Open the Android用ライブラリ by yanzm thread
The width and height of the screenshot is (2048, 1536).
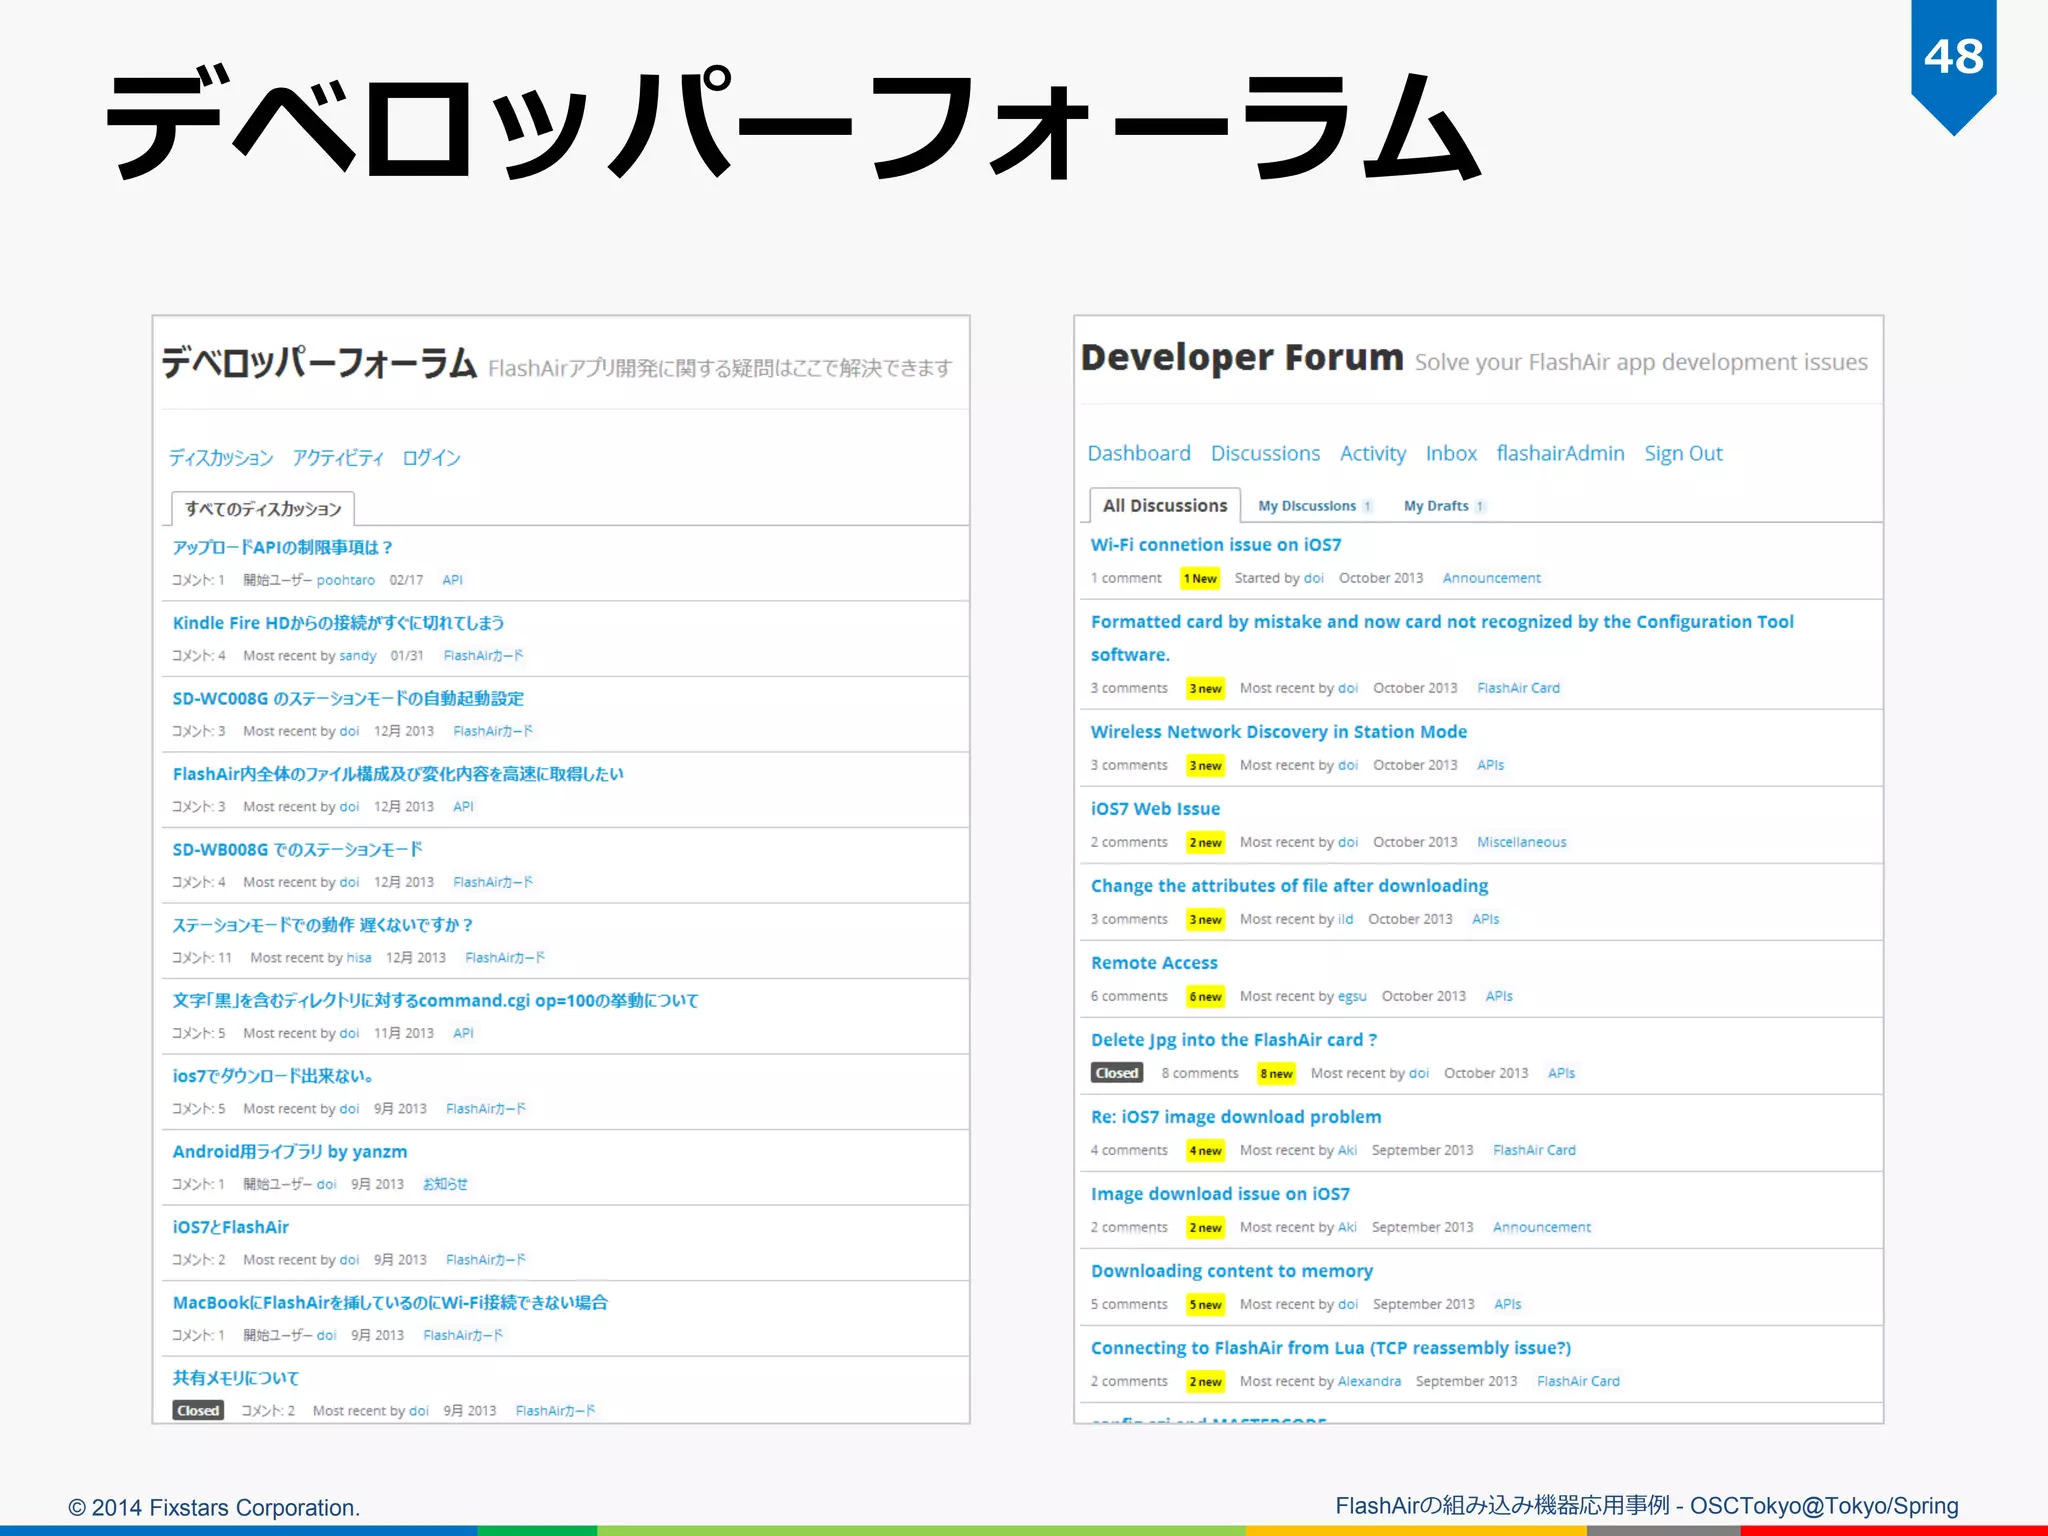point(289,1151)
